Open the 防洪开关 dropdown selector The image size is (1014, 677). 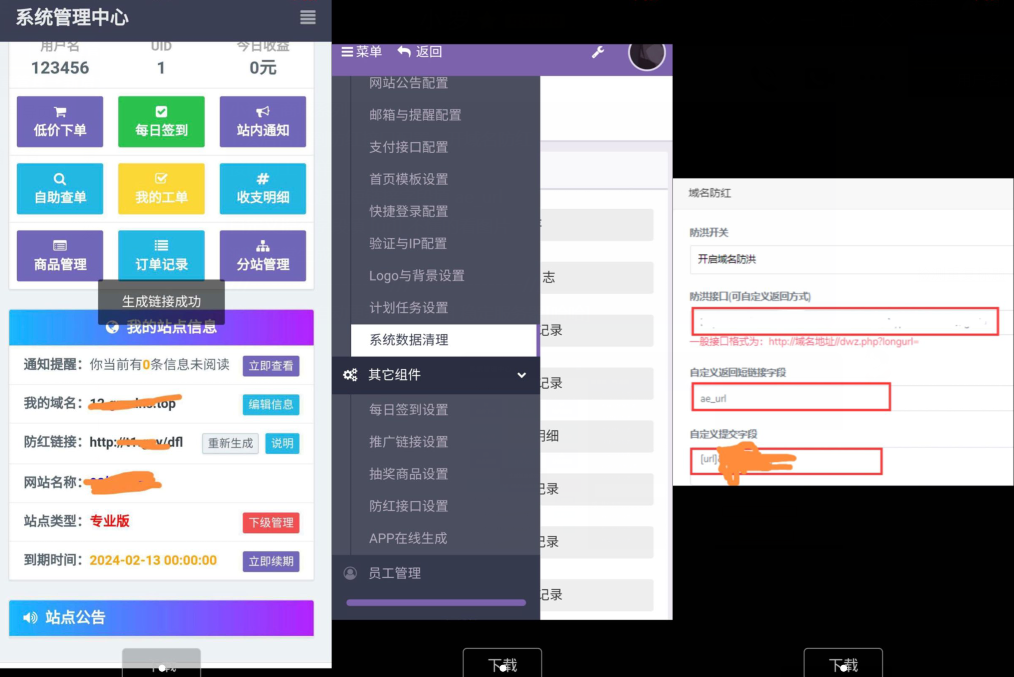[x=850, y=259]
